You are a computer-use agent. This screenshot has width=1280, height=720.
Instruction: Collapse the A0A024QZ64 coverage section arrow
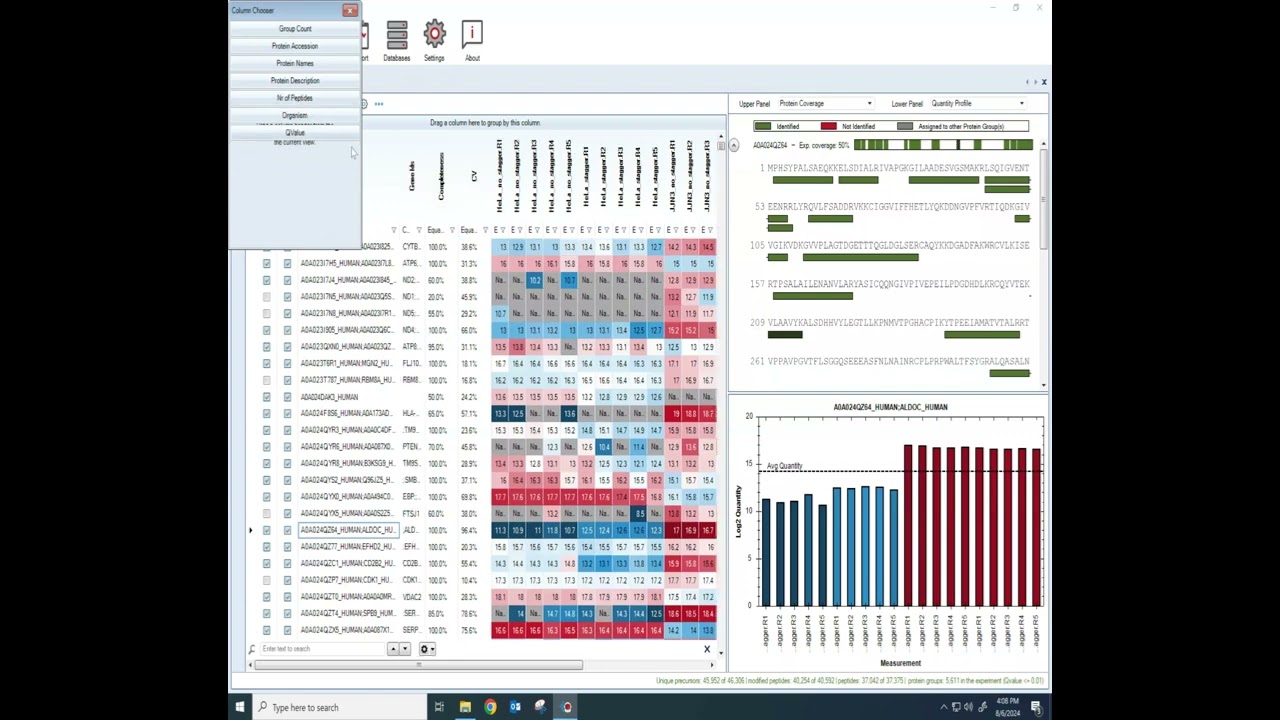[734, 146]
